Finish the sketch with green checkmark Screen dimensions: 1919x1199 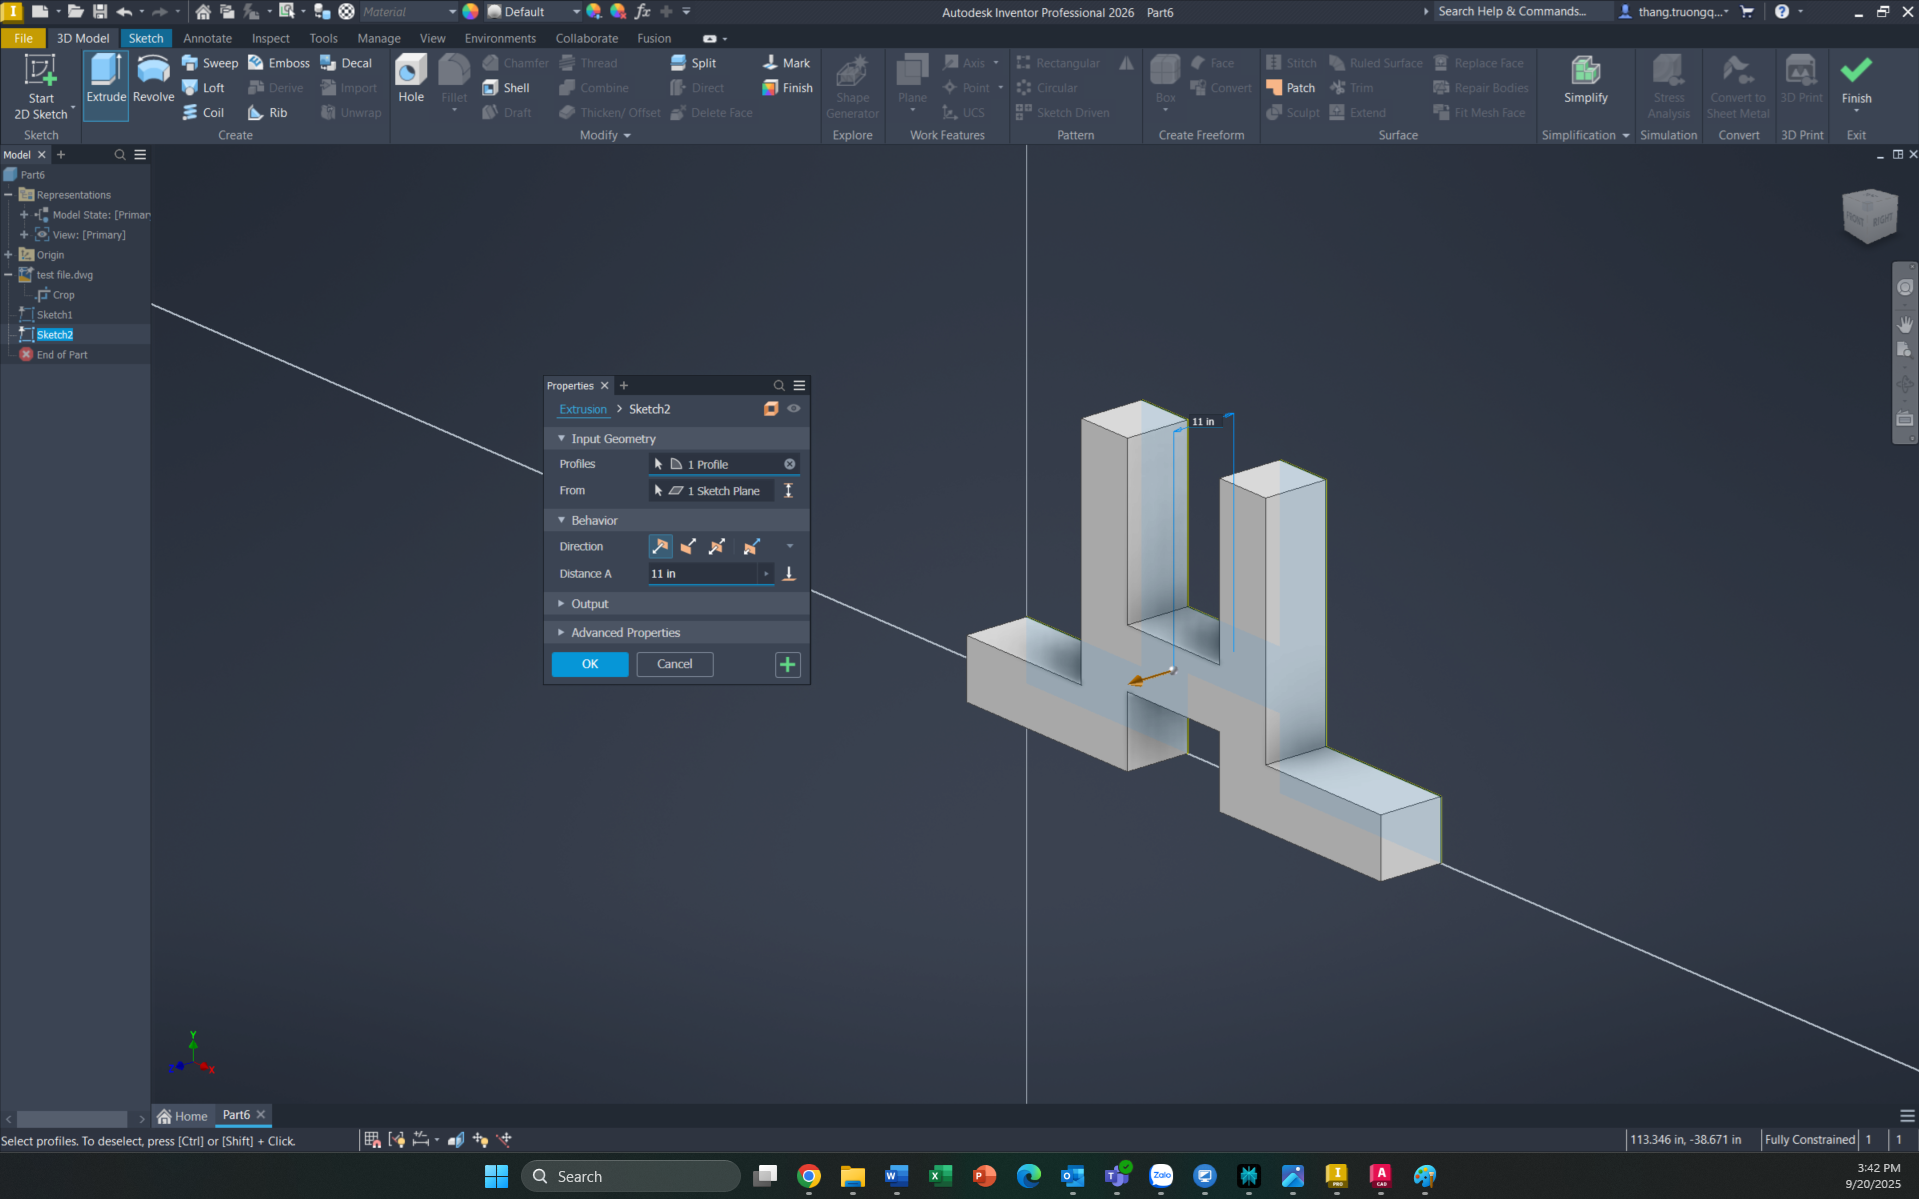(x=1856, y=80)
